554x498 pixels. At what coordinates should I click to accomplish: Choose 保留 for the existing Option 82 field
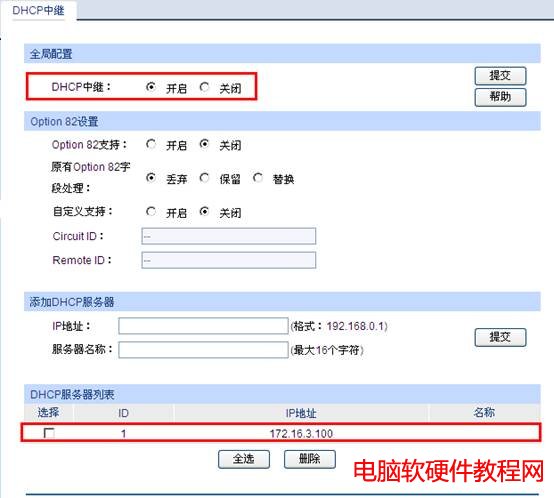pos(204,178)
